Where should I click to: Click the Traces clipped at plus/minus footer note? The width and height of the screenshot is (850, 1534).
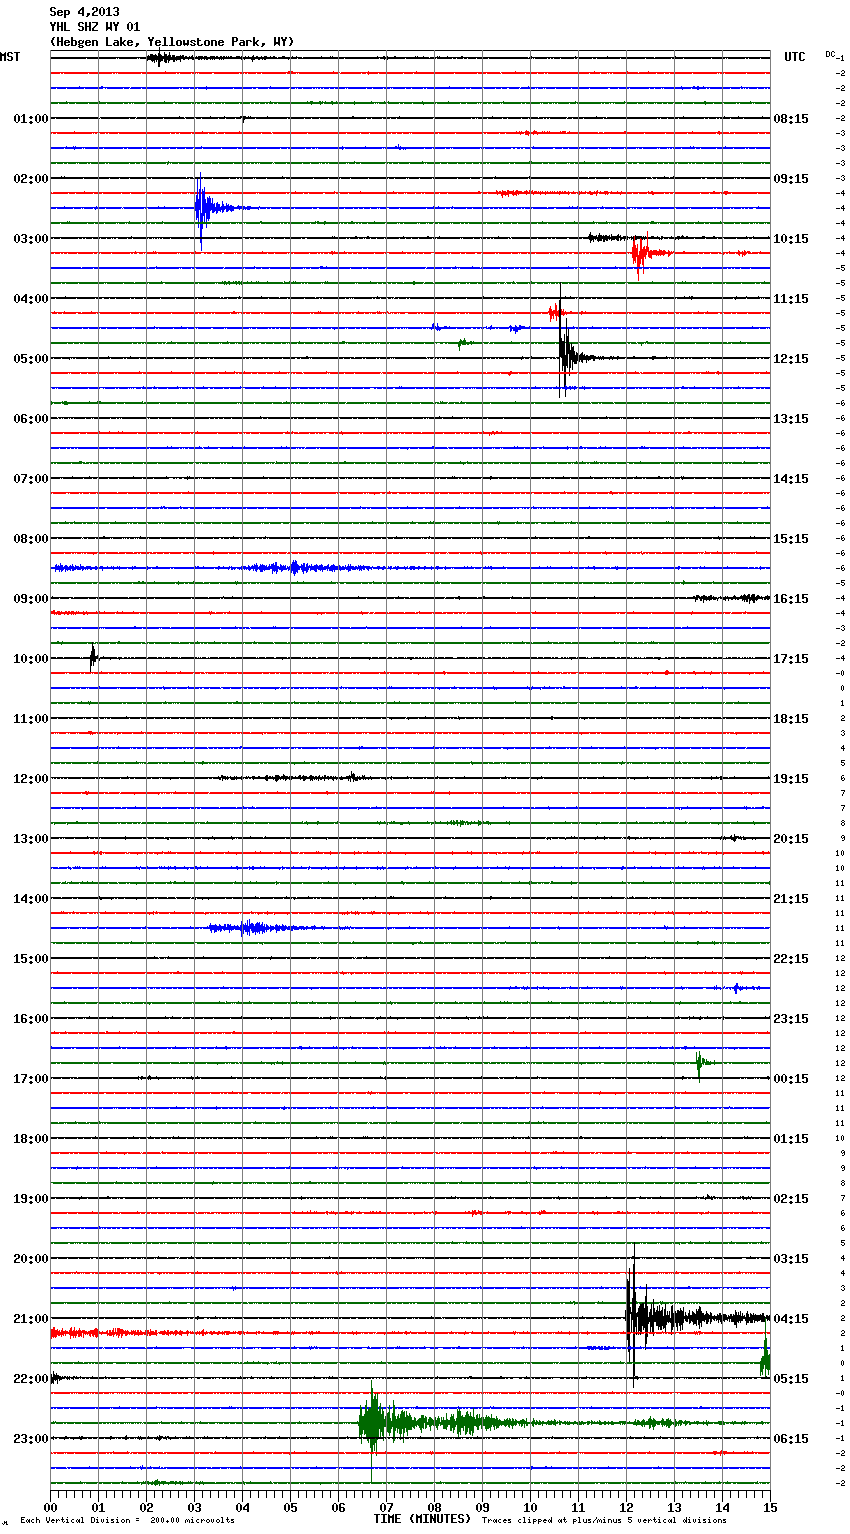pos(604,1521)
